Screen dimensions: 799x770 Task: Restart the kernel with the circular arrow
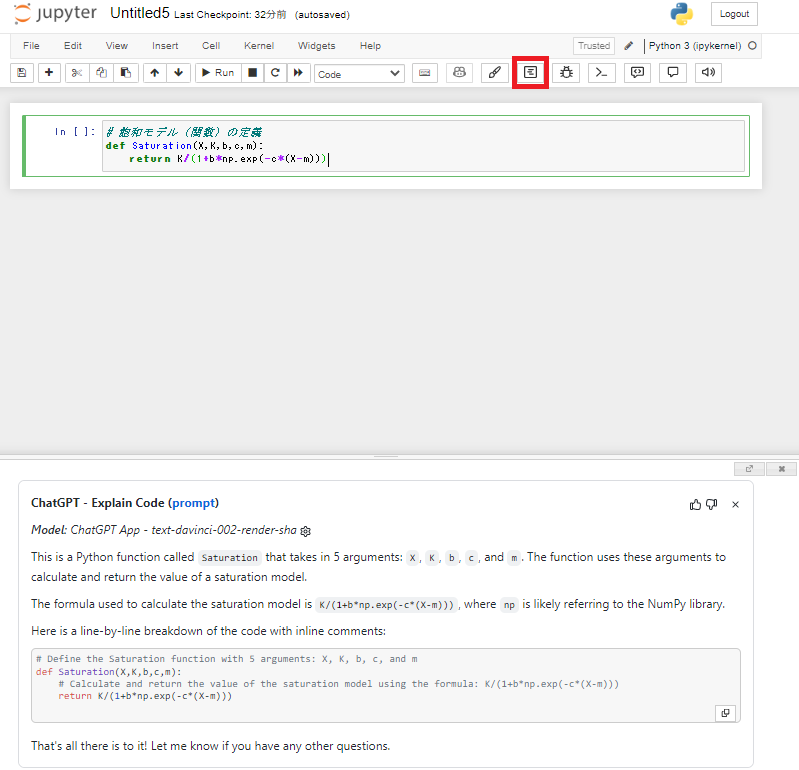point(274,73)
